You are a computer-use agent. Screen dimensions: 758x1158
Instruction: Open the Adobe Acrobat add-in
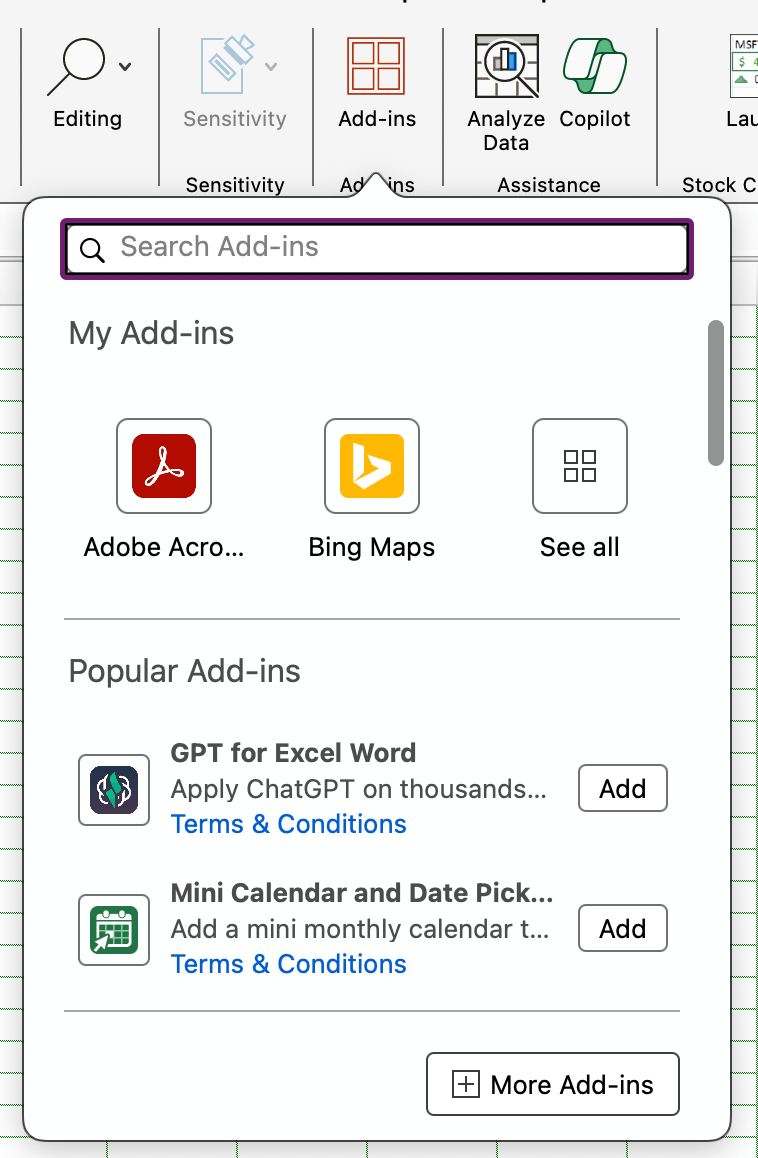pyautogui.click(x=164, y=466)
